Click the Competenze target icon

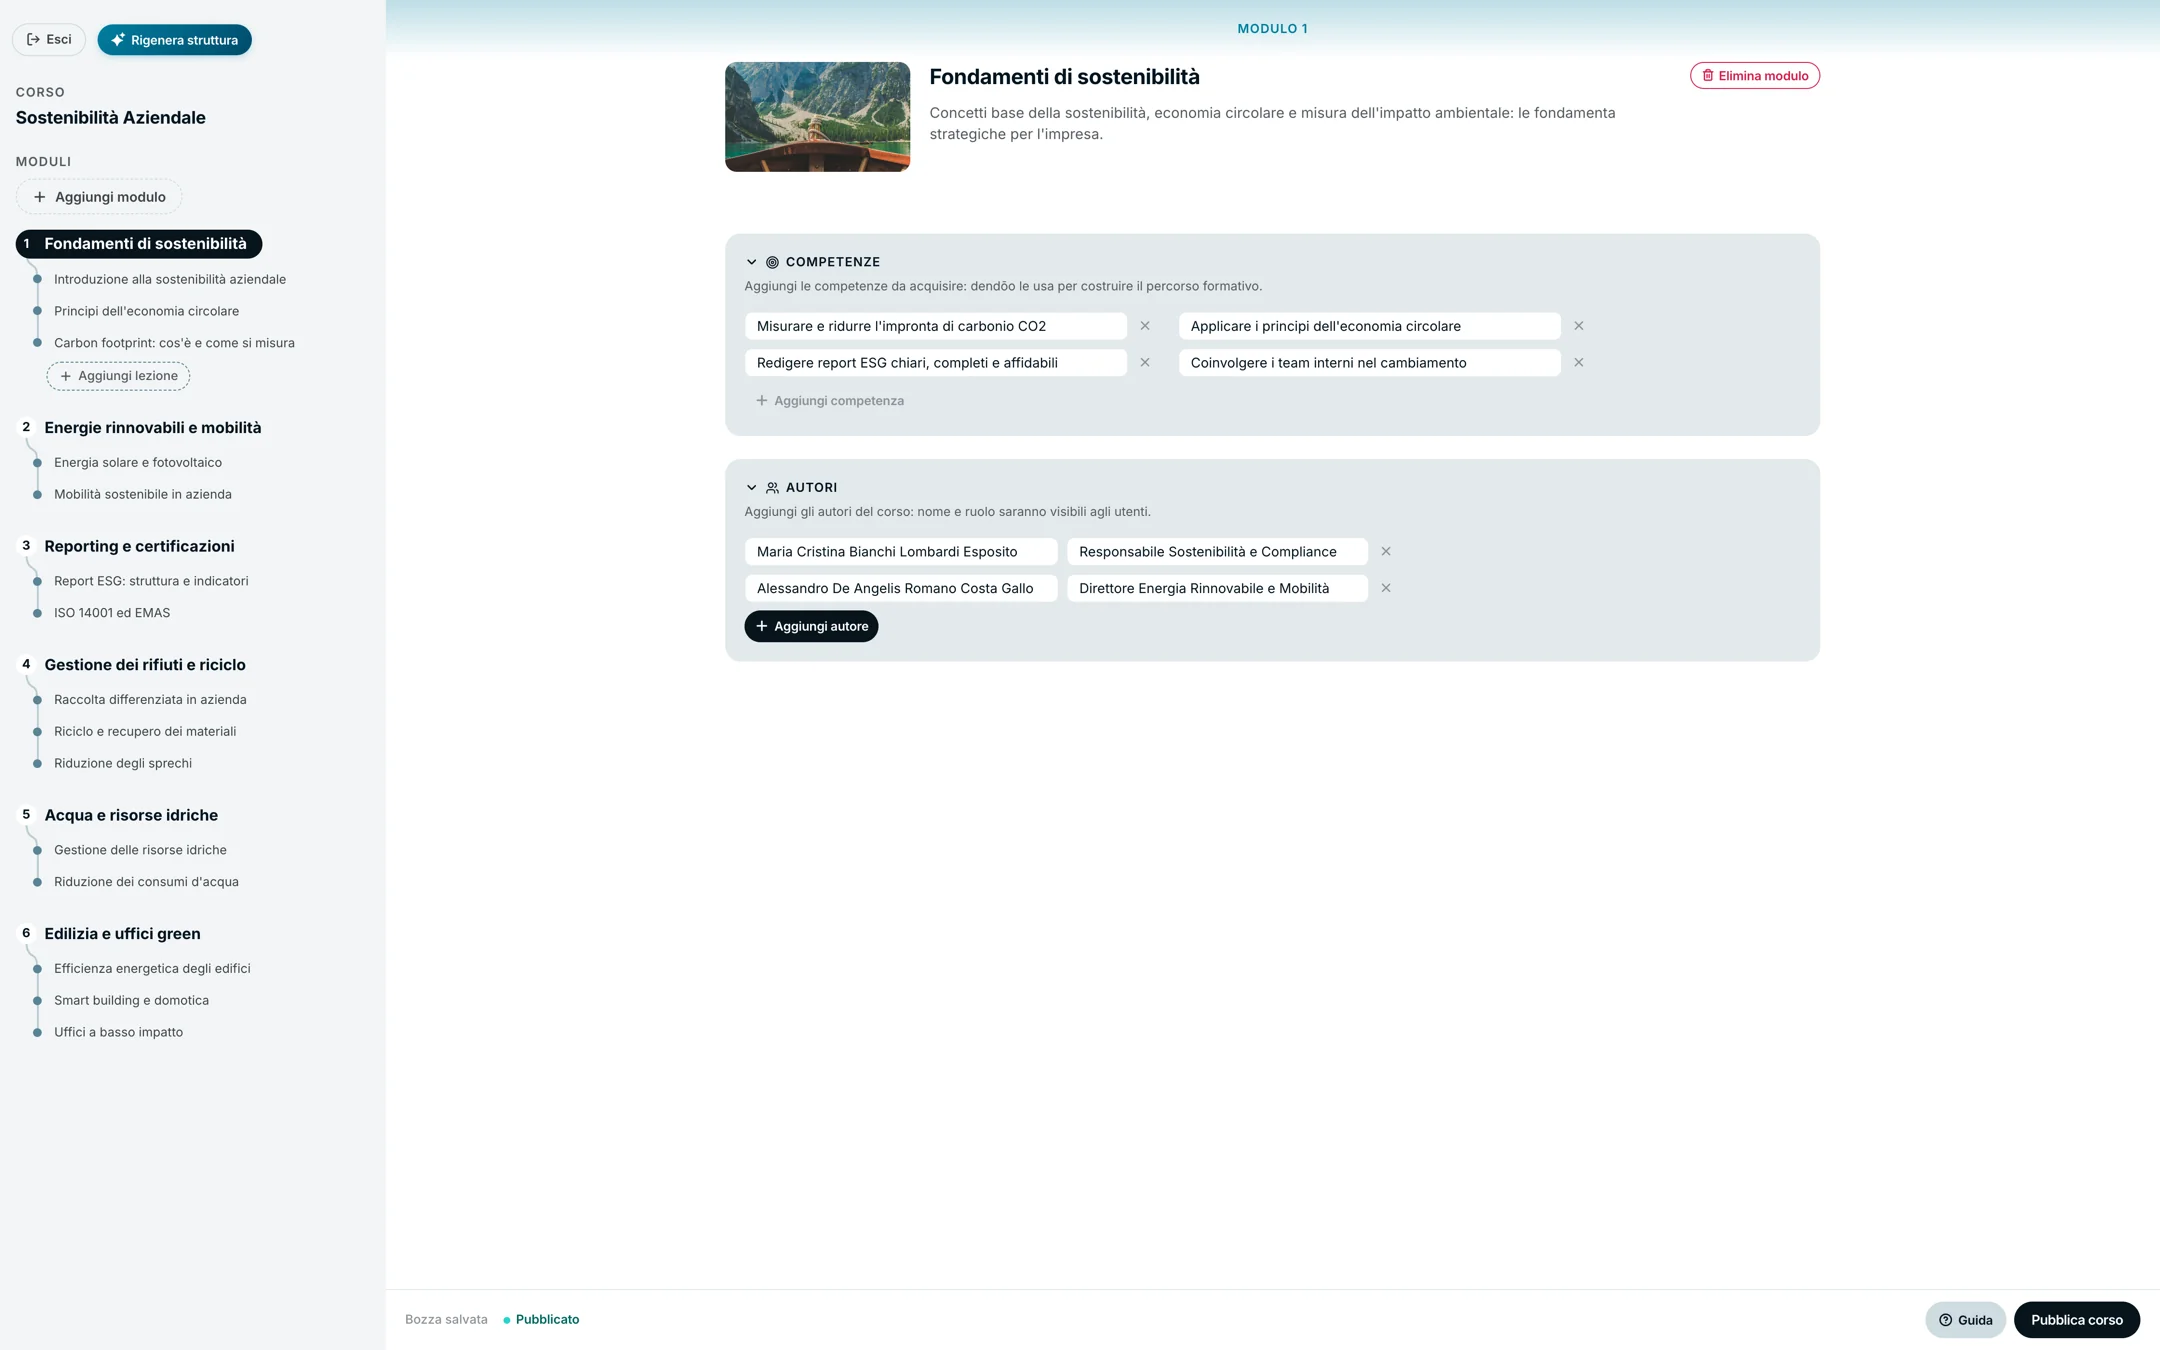click(x=772, y=262)
